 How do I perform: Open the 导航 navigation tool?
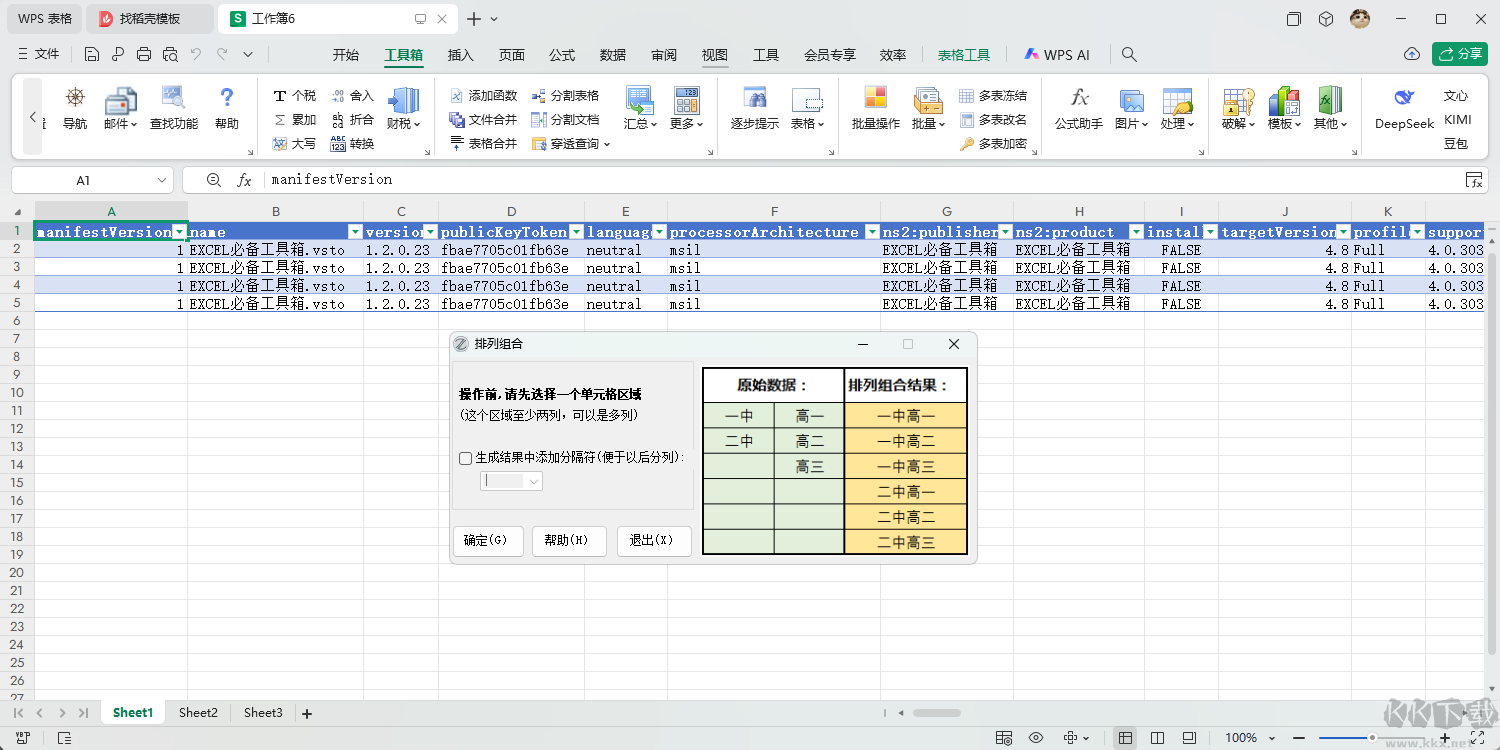(x=75, y=108)
